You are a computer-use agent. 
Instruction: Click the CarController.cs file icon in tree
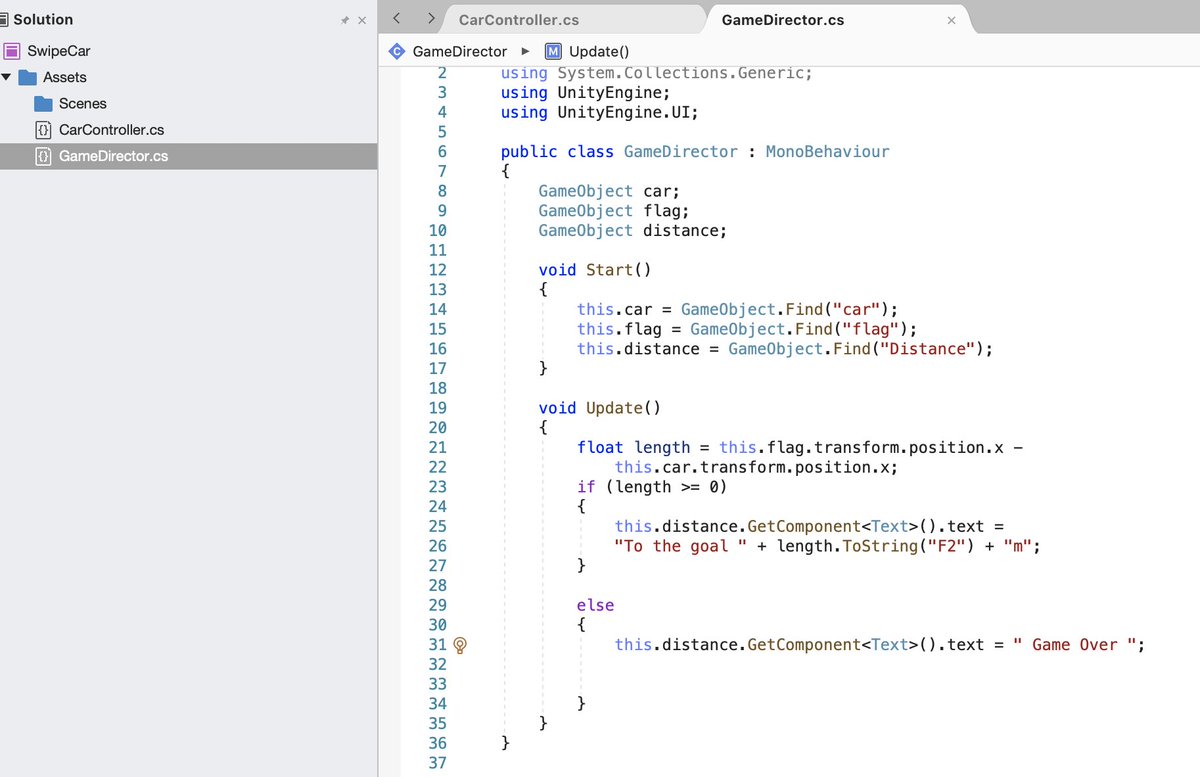point(43,130)
